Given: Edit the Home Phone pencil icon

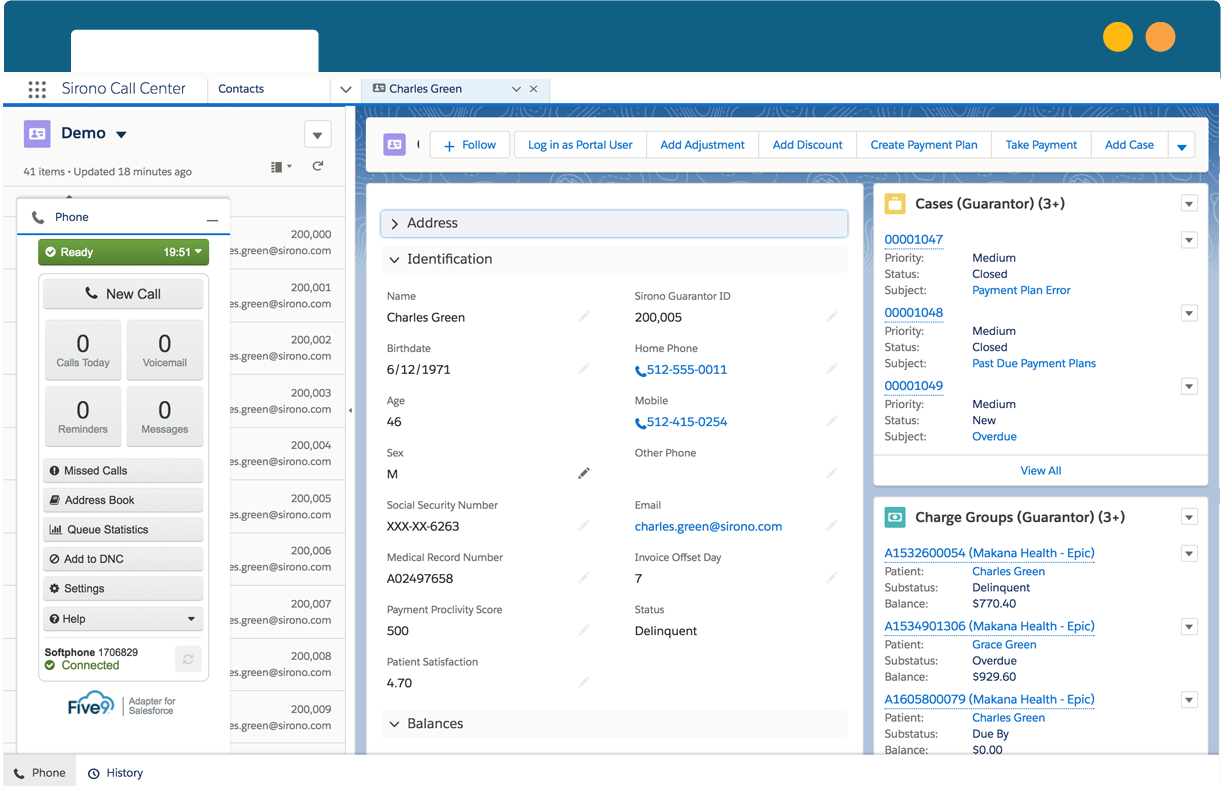Looking at the screenshot, I should pyautogui.click(x=831, y=369).
